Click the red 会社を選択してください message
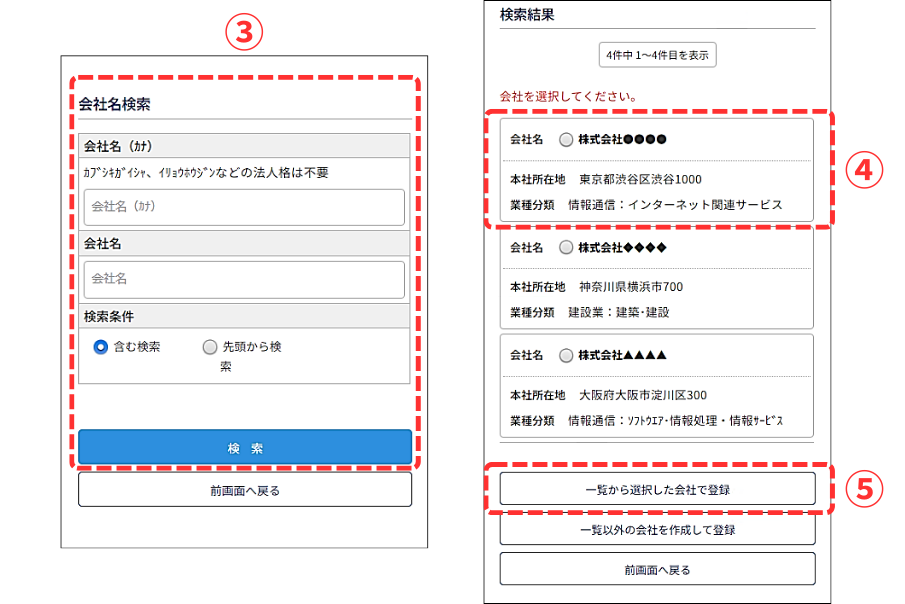 coord(568,97)
